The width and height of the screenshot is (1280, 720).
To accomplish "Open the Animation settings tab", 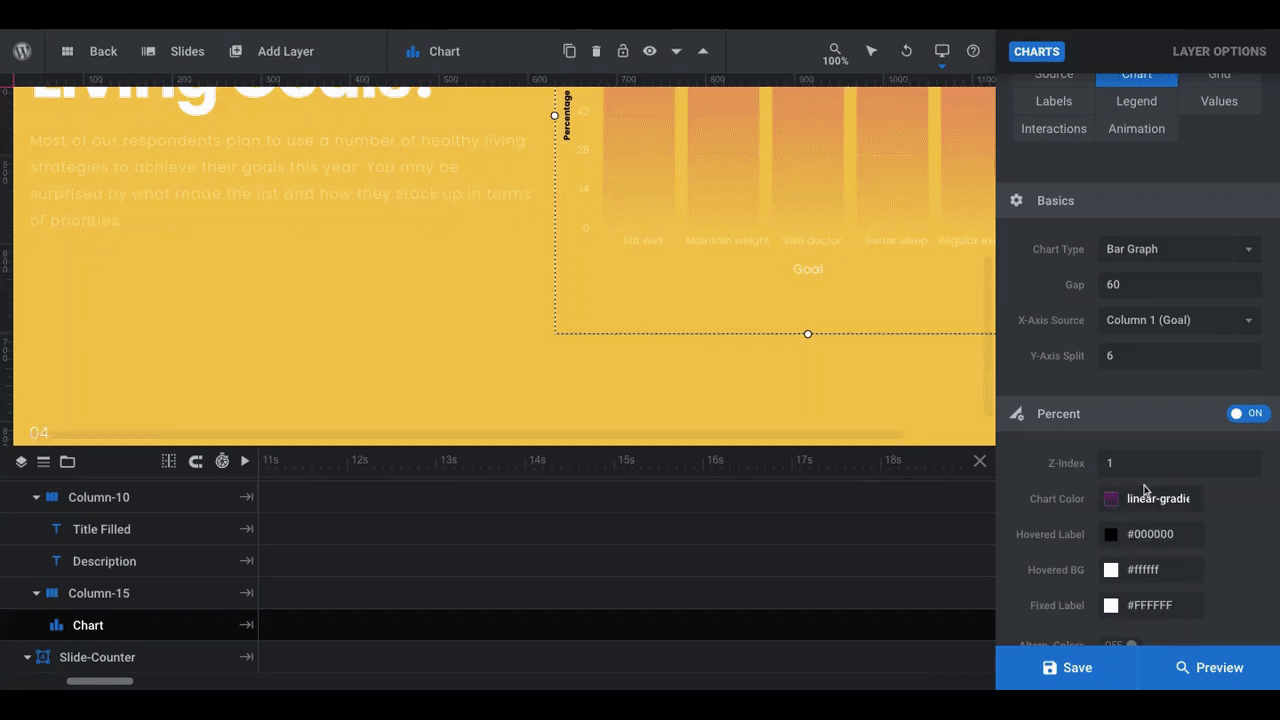I will coord(1137,129).
